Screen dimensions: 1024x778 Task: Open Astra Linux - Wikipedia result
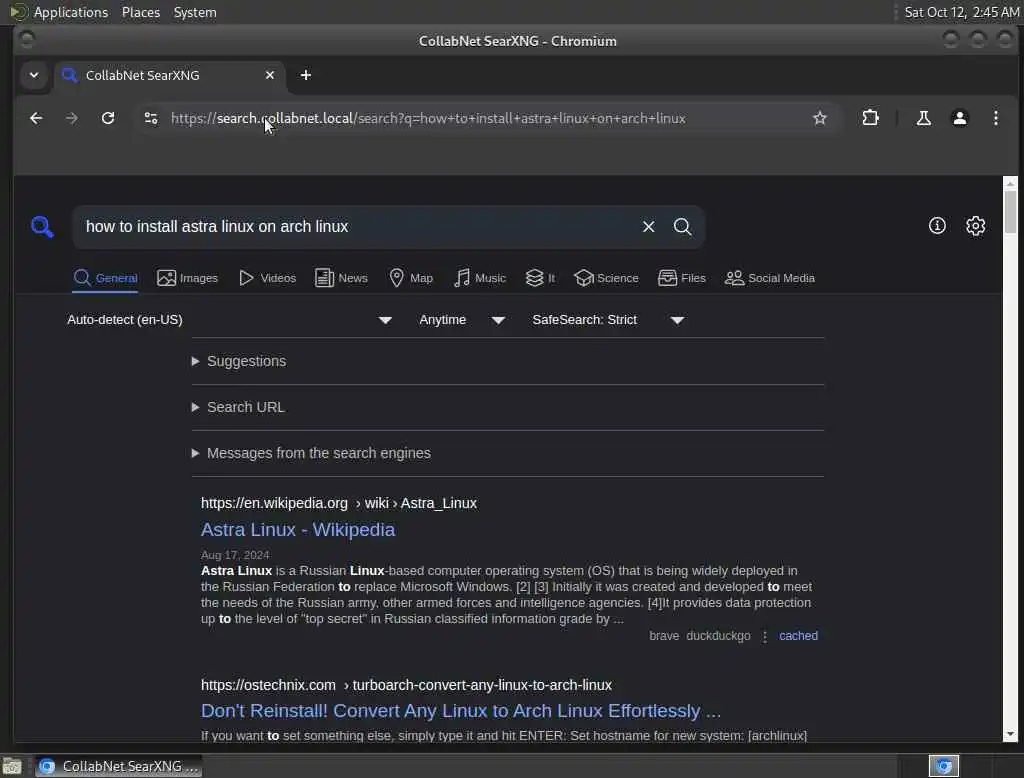[x=298, y=530]
